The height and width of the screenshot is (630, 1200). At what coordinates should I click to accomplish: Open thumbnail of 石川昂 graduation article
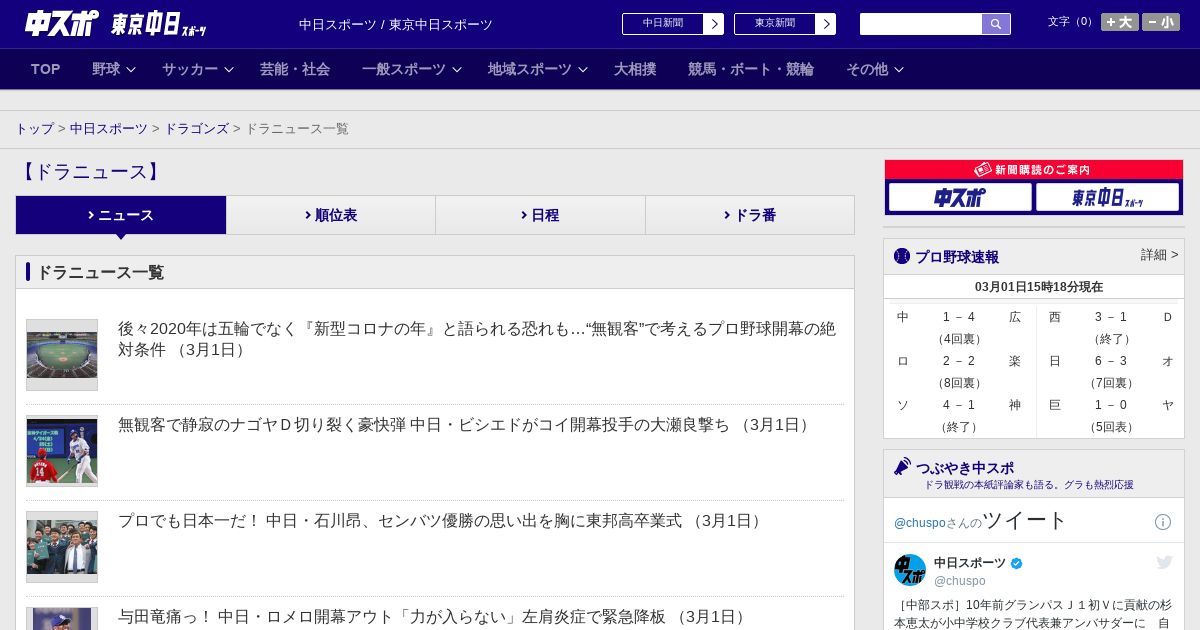coord(62,547)
